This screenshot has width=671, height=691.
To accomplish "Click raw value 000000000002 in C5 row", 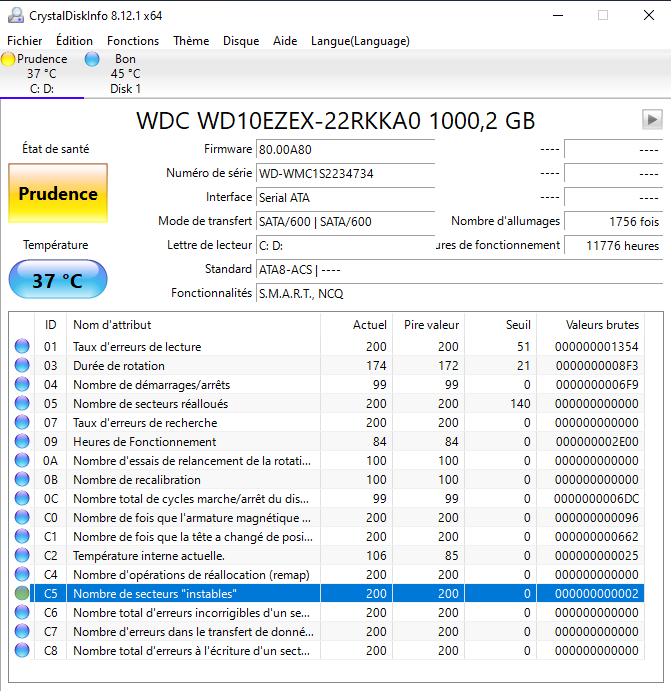I will click(x=597, y=593).
